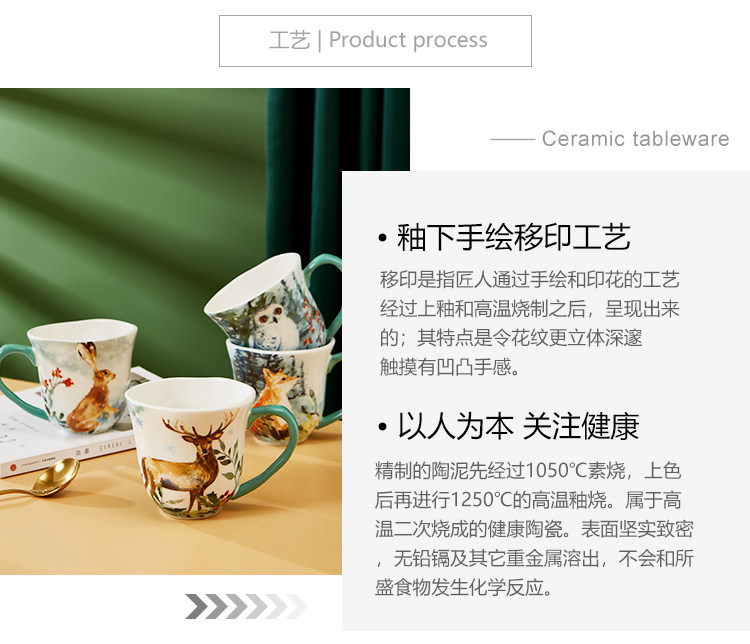Click the bullet before 以人为本
This screenshot has height=644, width=750.
click(x=382, y=426)
